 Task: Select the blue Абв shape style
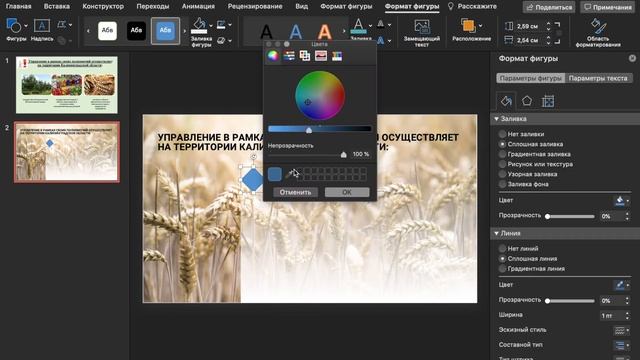(x=165, y=31)
